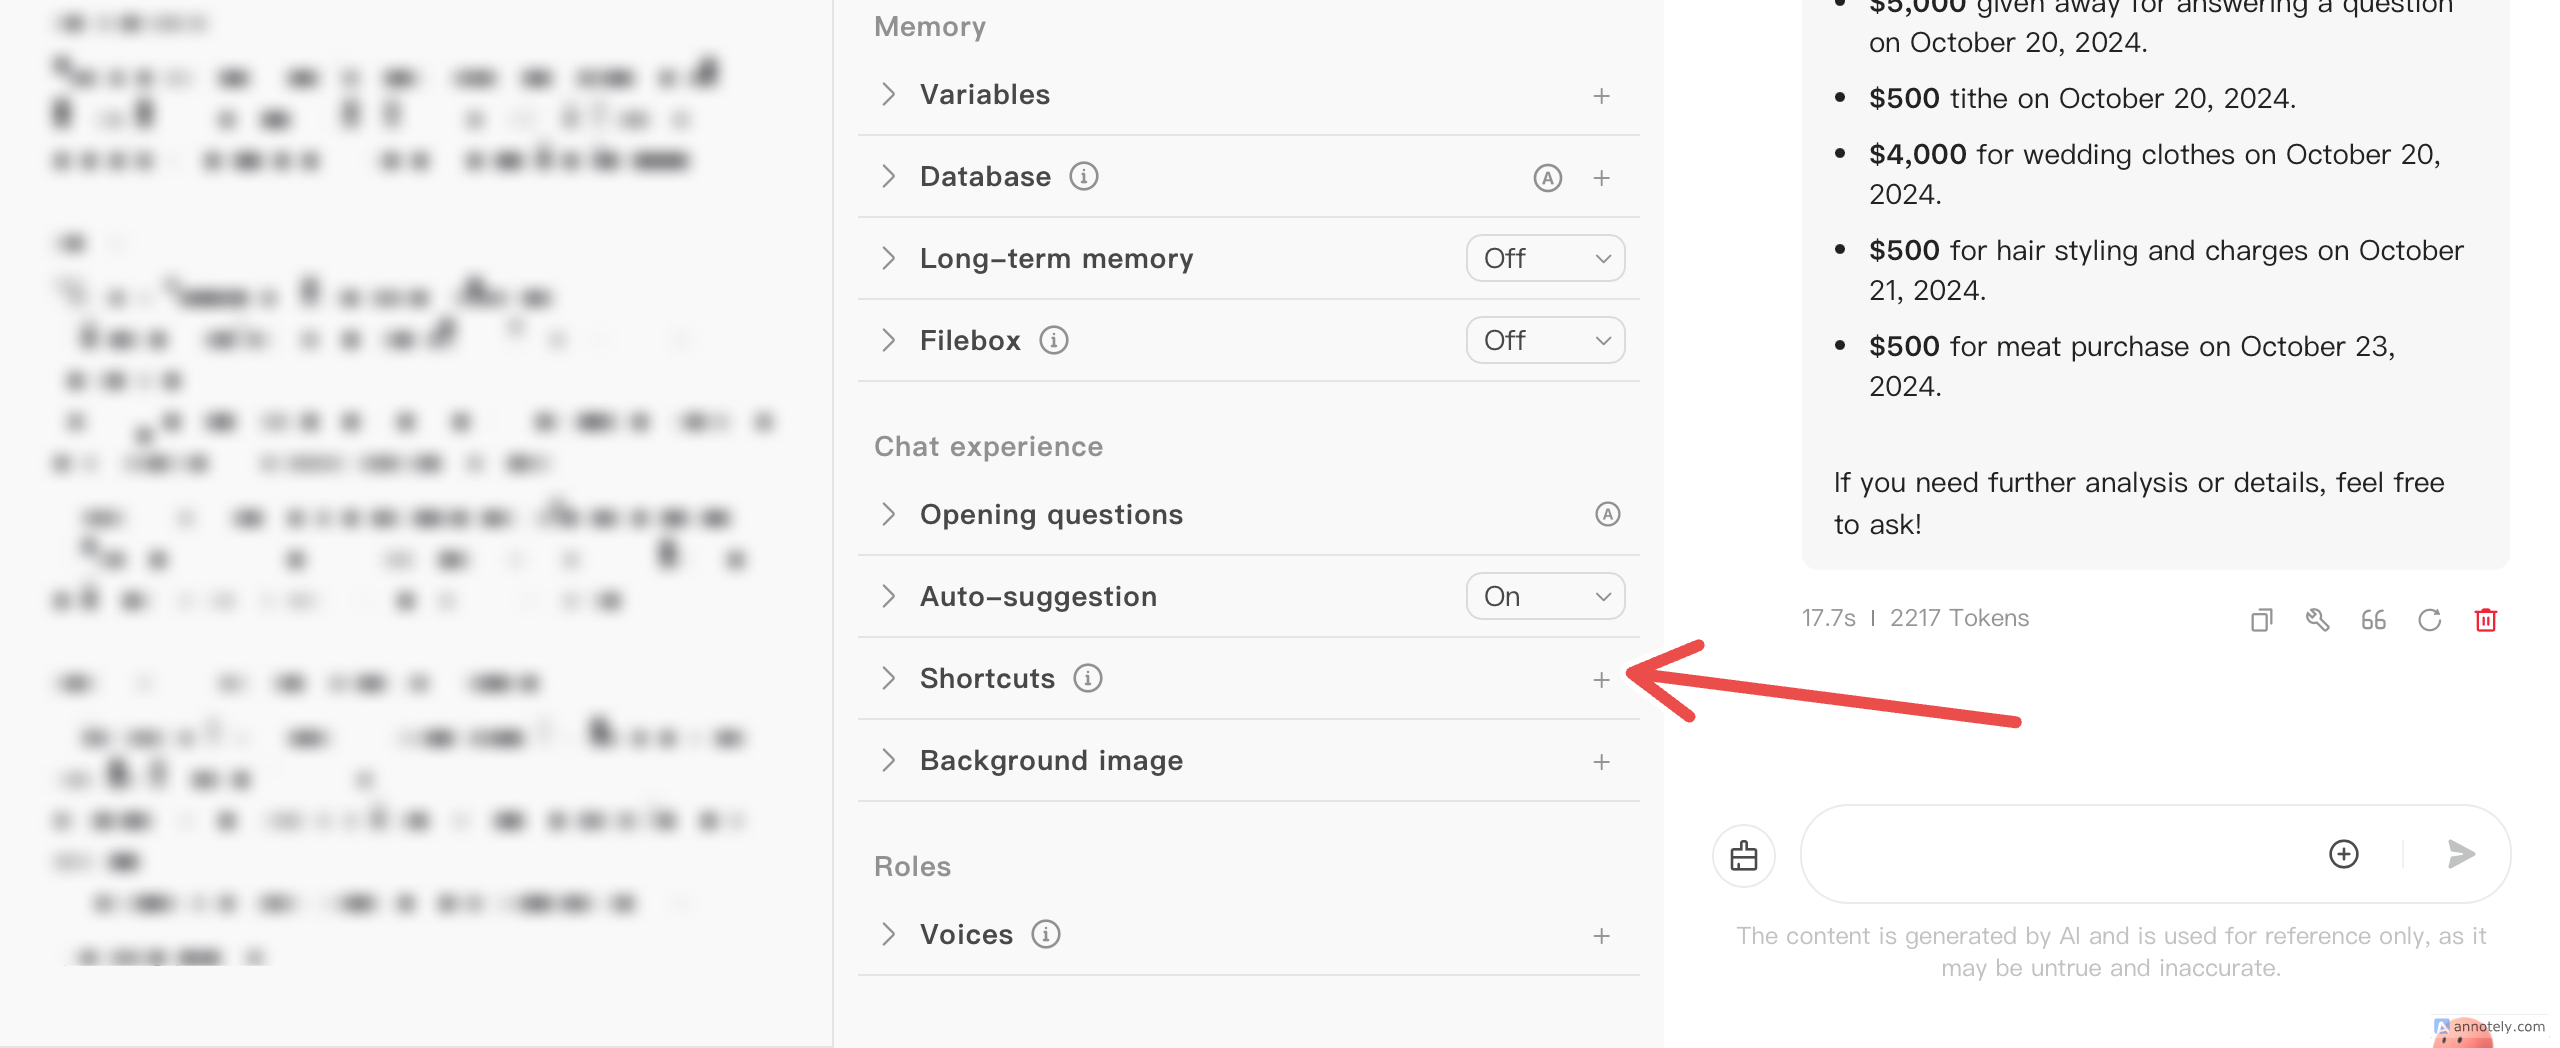Add a Database table with the plus icon
The height and width of the screenshot is (1048, 2560).
pyautogui.click(x=1601, y=178)
